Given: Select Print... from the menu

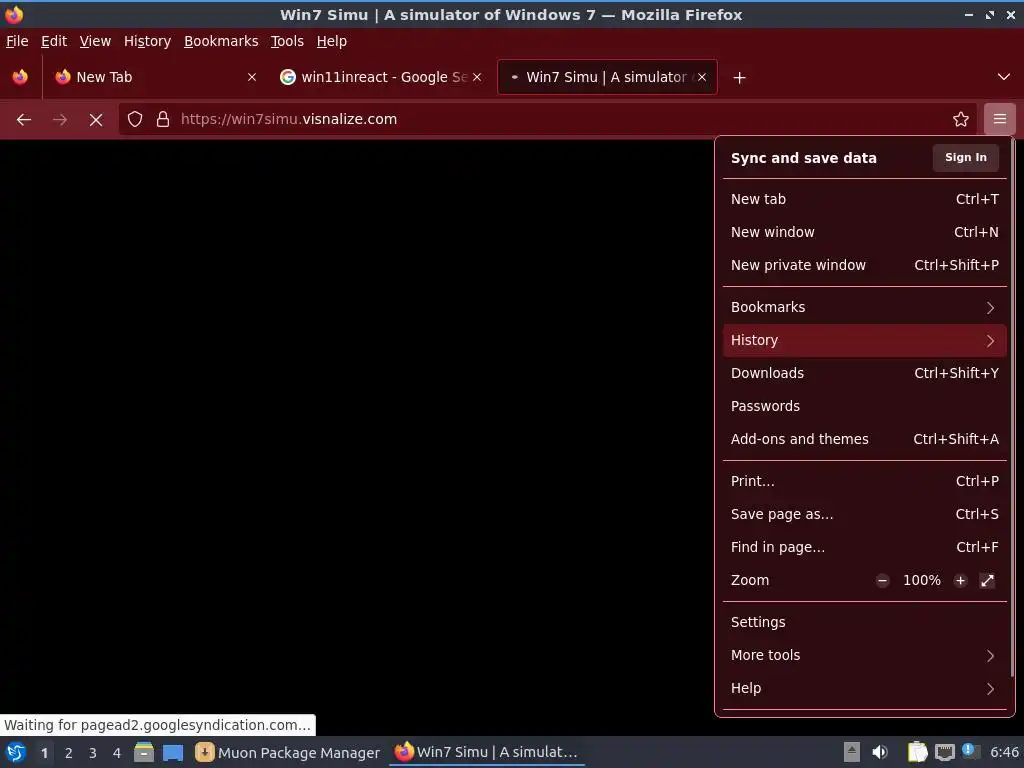Looking at the screenshot, I should point(865,481).
